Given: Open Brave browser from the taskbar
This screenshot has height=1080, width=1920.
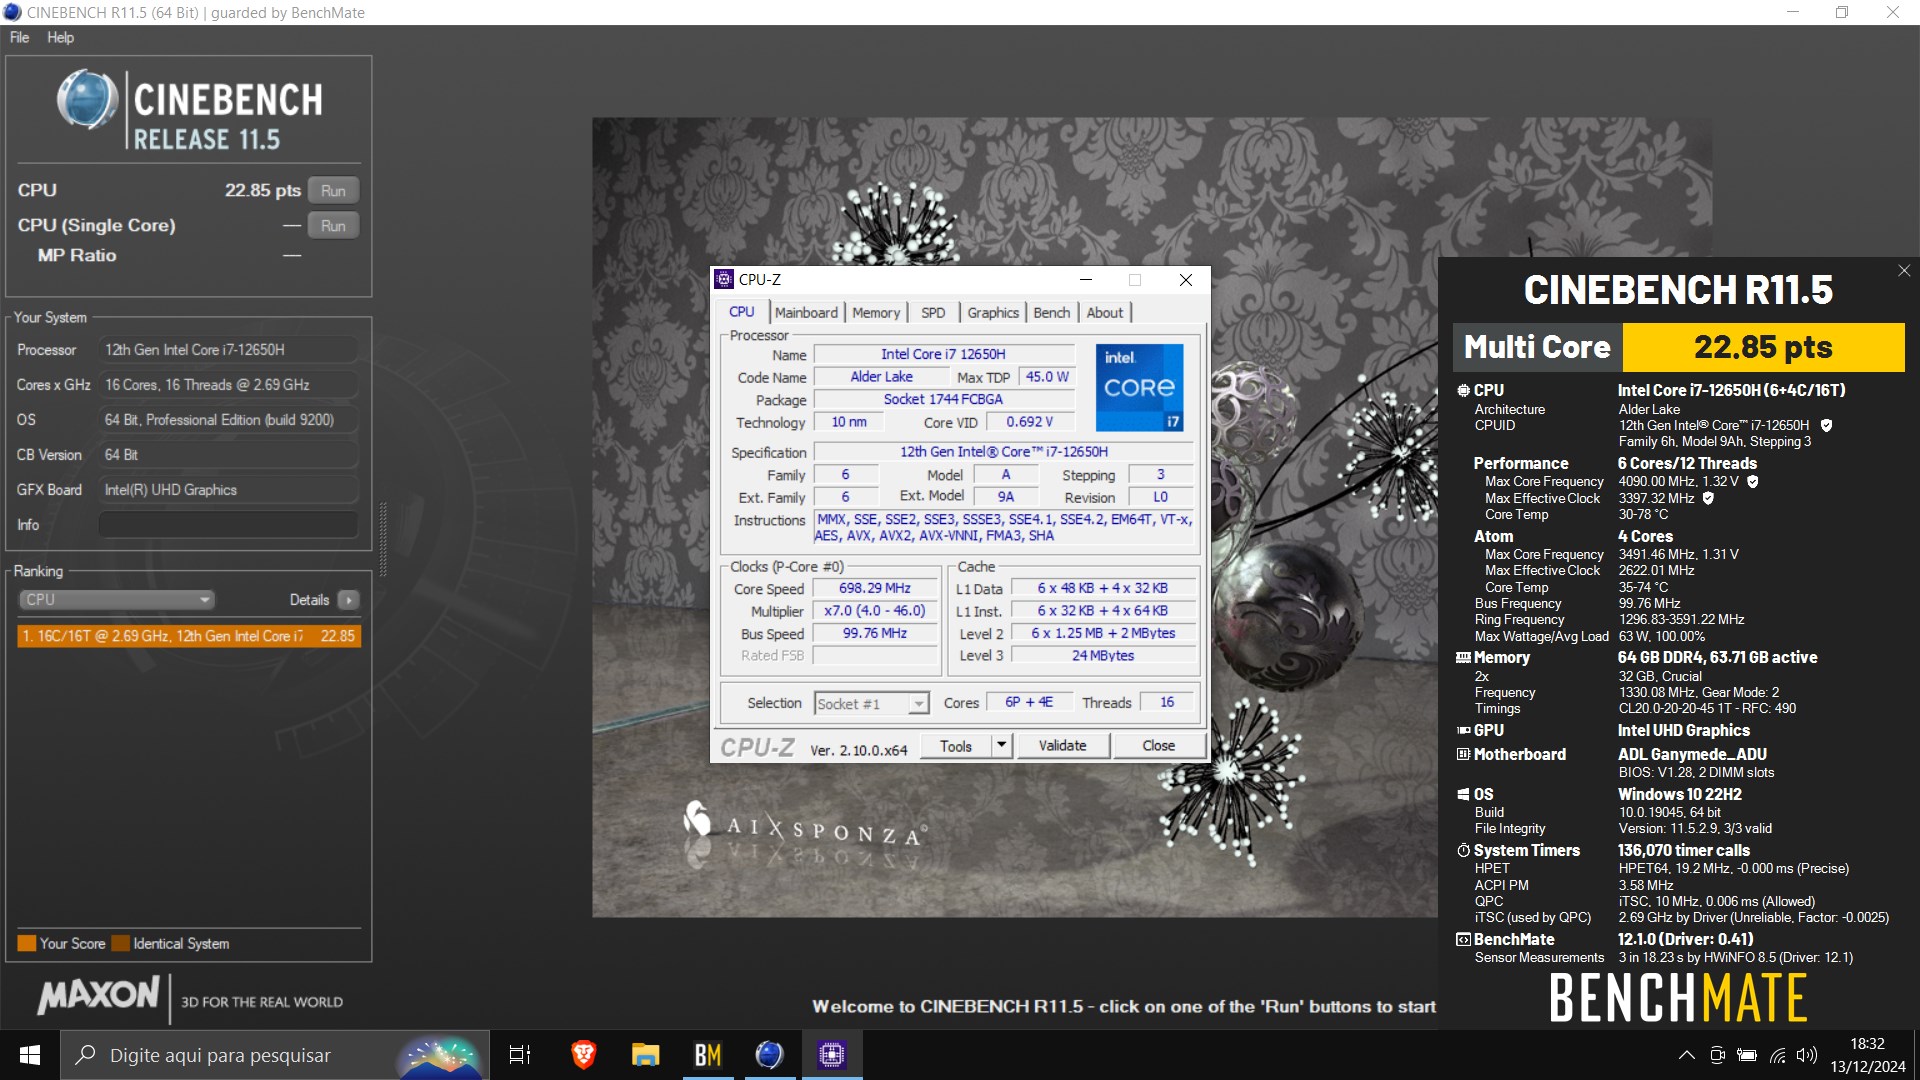Looking at the screenshot, I should coord(584,1055).
